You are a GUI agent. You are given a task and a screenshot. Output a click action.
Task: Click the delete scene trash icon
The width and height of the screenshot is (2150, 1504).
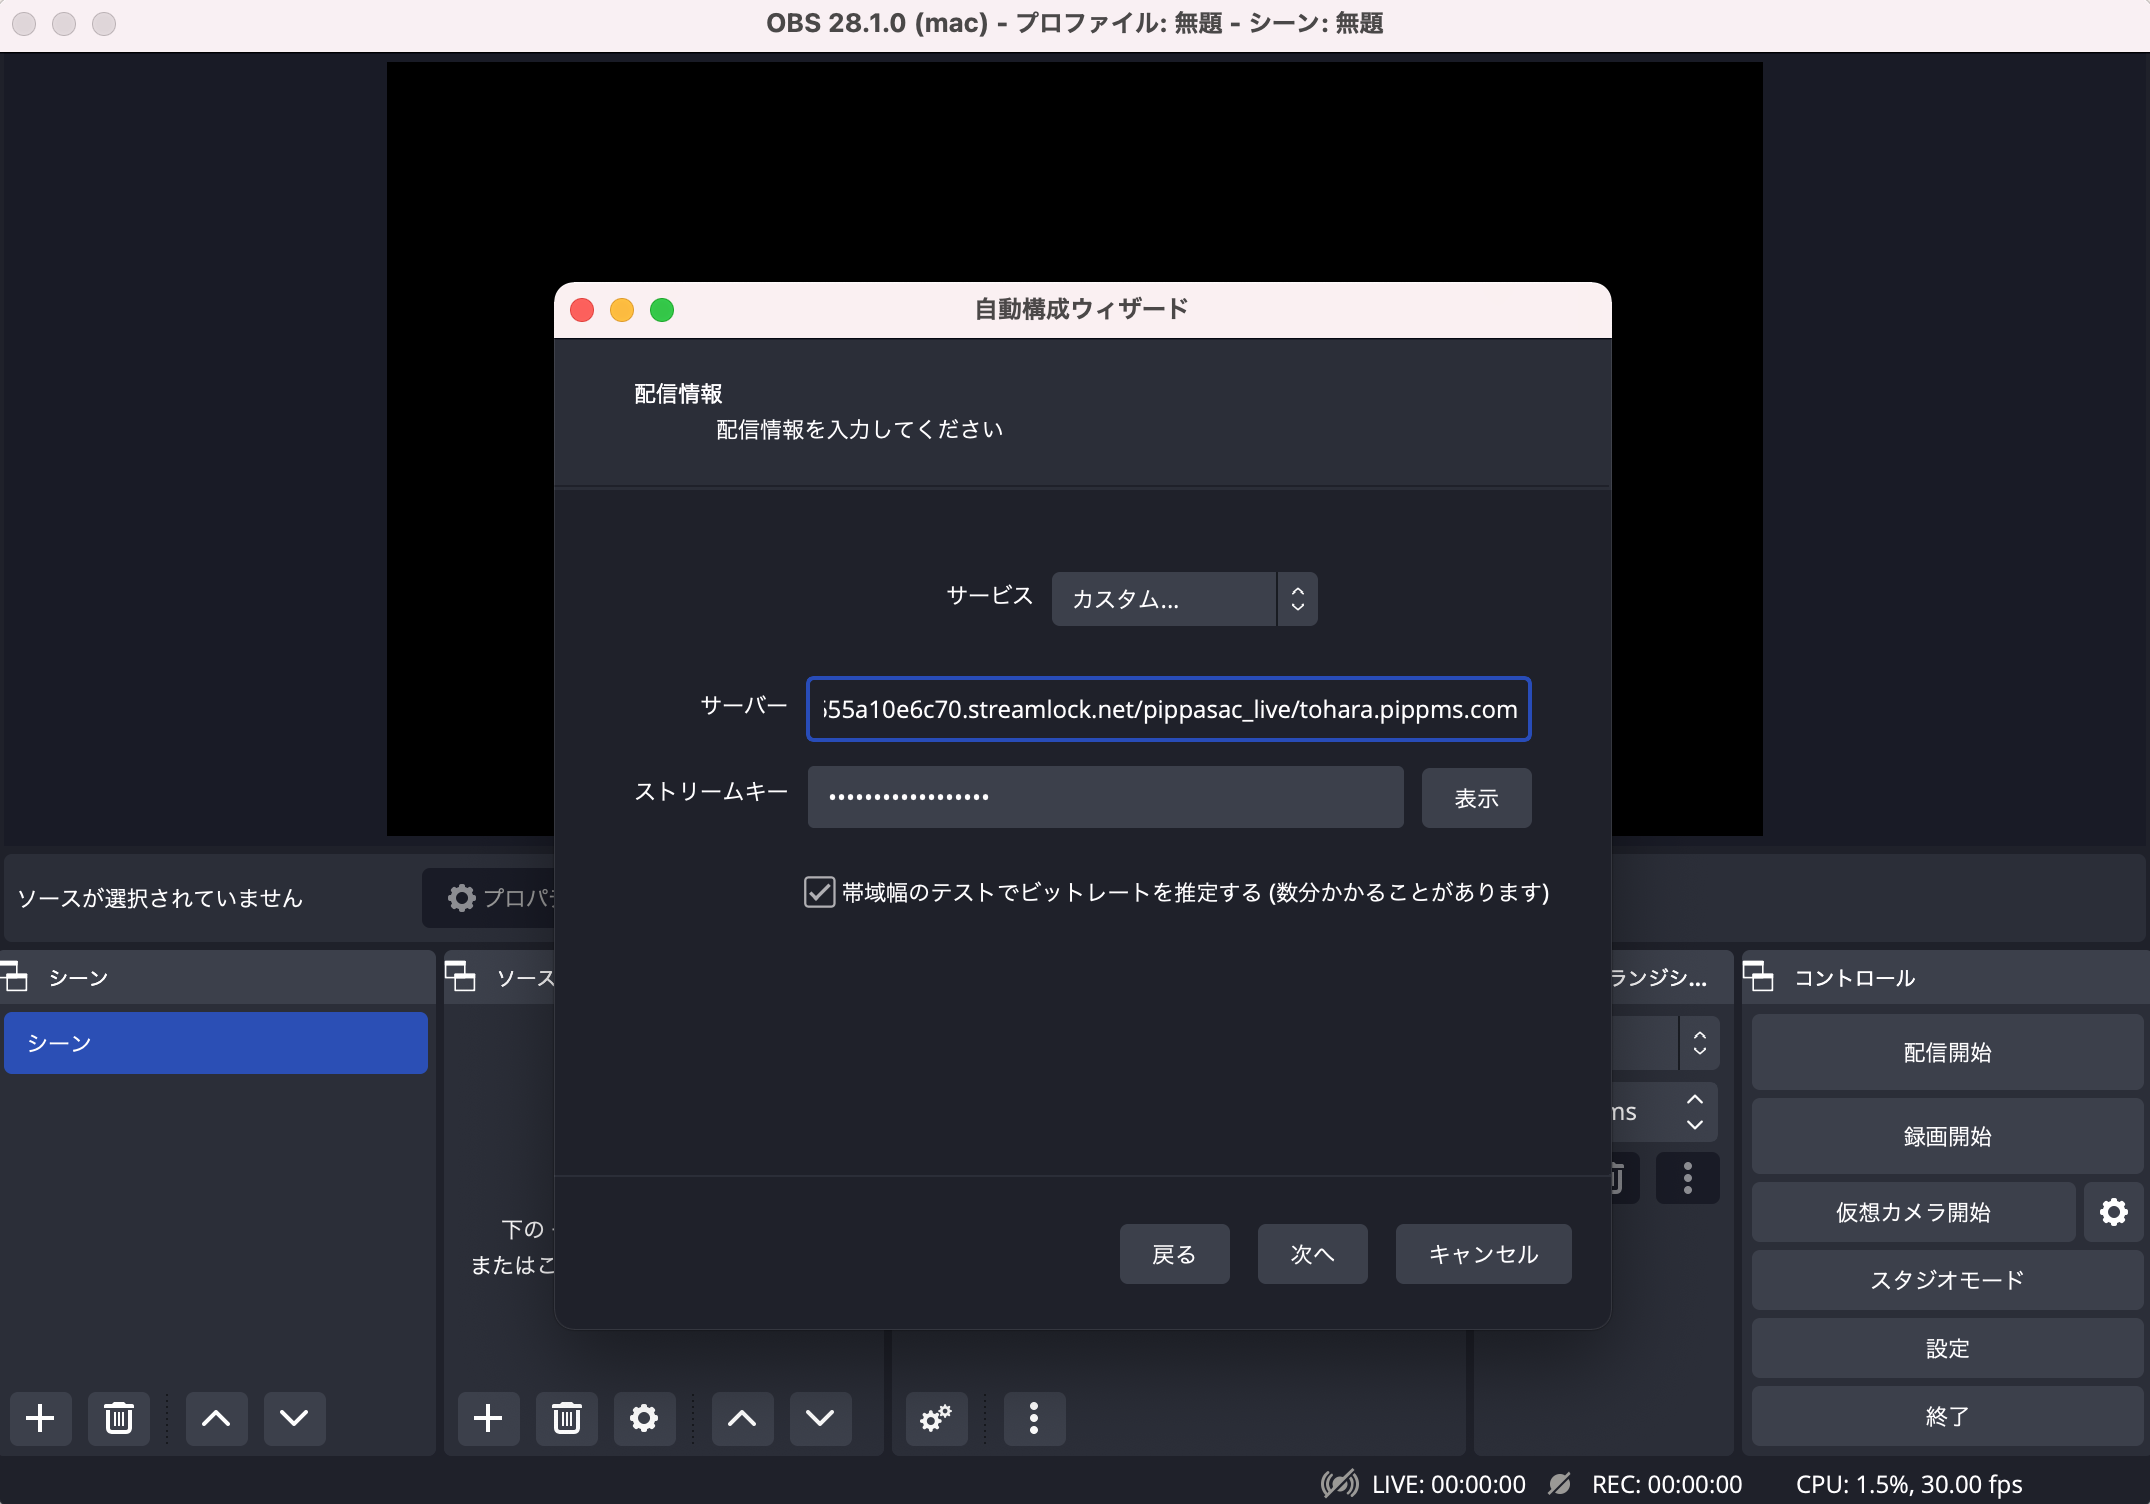[x=119, y=1418]
